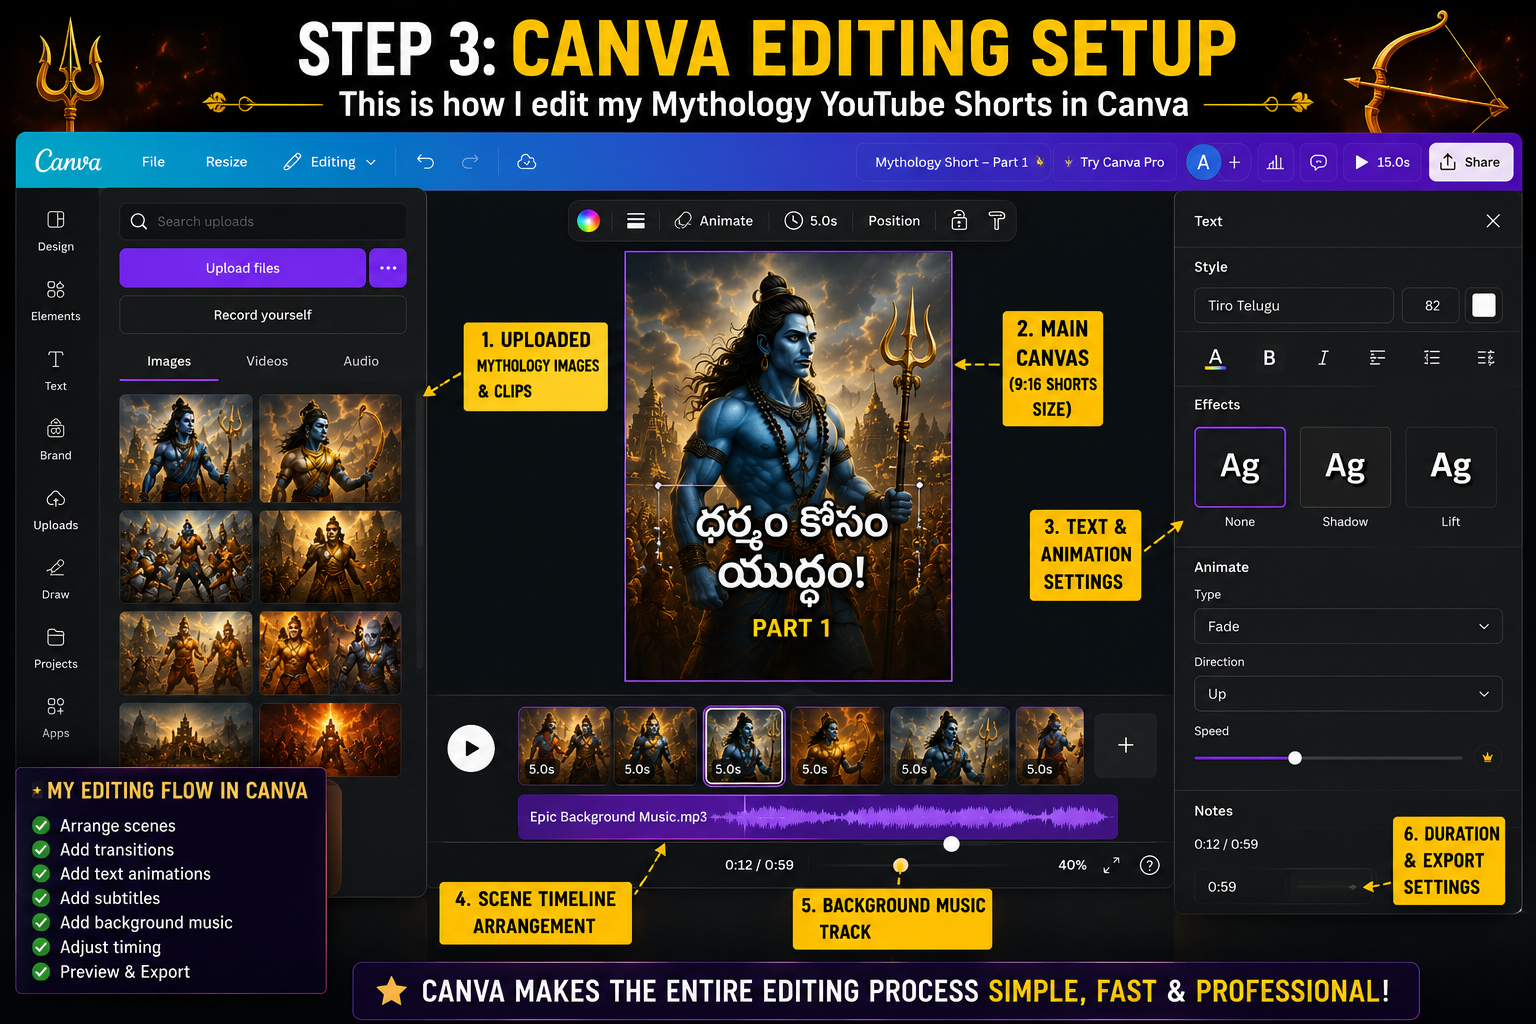
Task: Click the user avatar A
Action: coord(1203,162)
